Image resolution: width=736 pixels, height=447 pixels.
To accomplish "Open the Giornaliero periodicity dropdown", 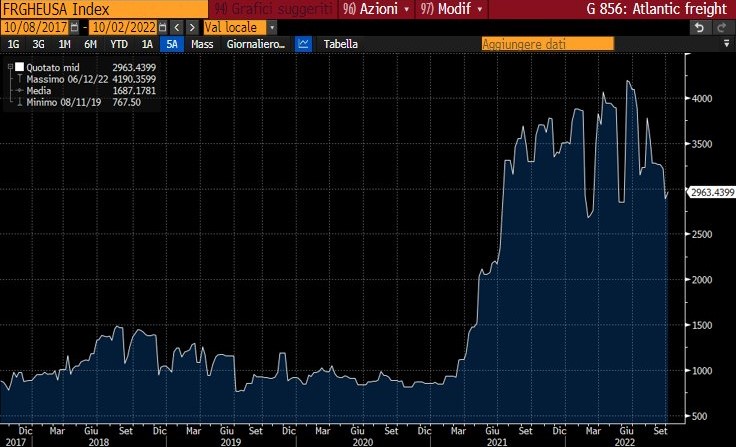I will pos(256,44).
